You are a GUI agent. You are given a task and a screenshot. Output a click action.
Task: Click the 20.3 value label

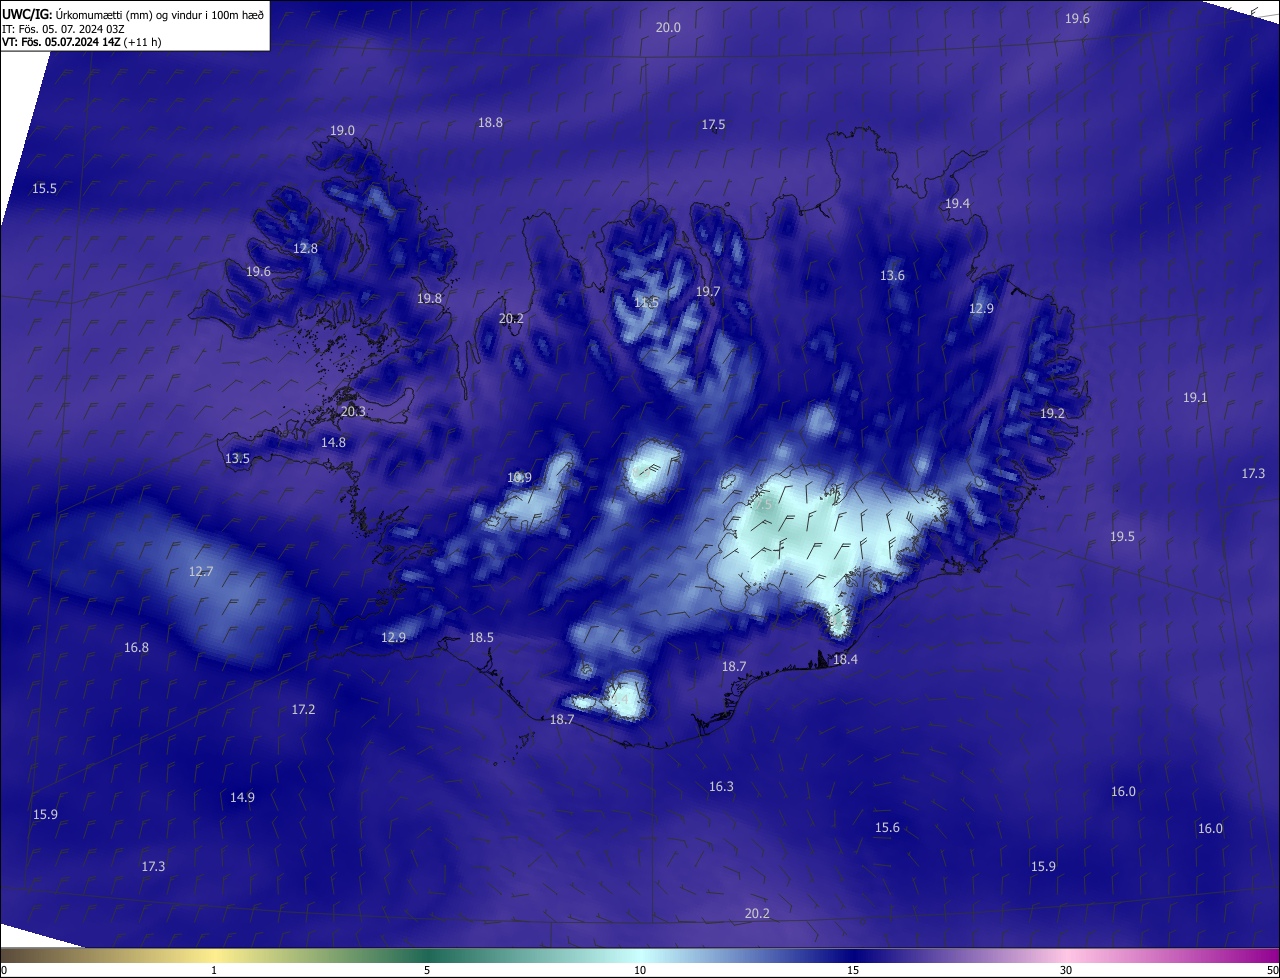coord(353,412)
